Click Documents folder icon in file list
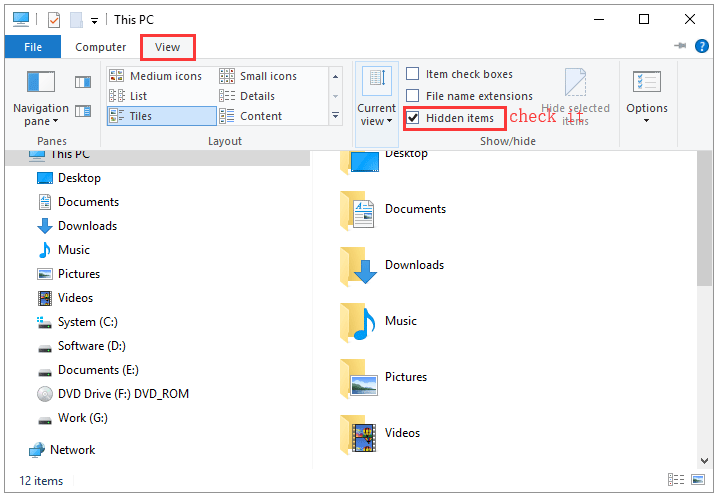The image size is (718, 496). pyautogui.click(x=359, y=210)
